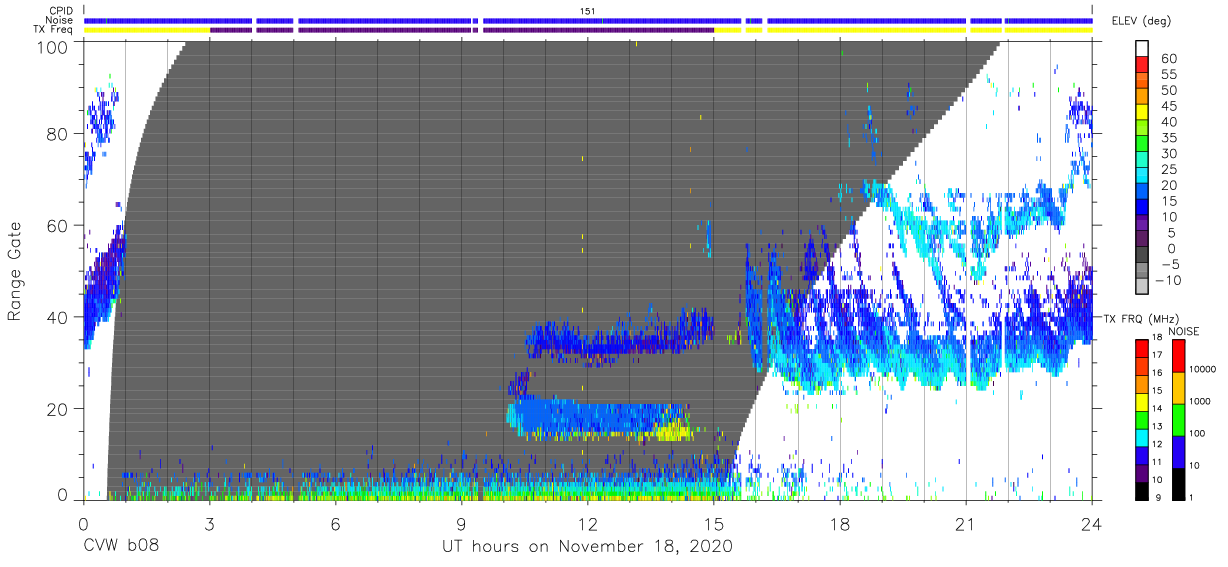Click UT hour axis label '6'

pos(335,523)
